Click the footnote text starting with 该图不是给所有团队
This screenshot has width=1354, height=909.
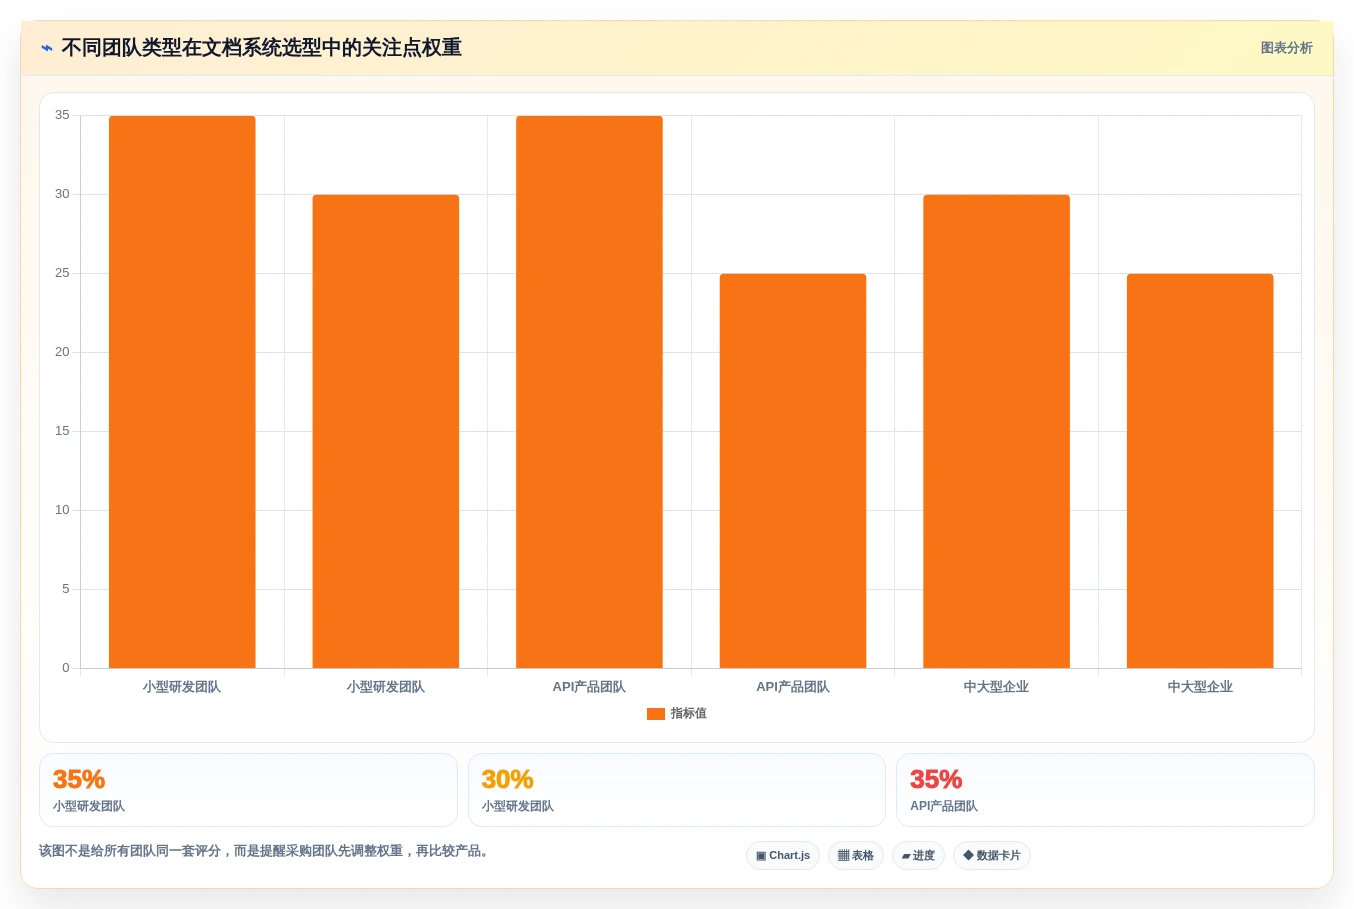[x=265, y=851]
